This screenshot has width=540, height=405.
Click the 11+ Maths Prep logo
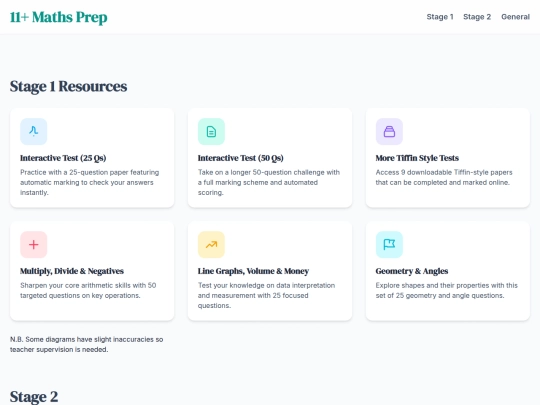point(59,17)
